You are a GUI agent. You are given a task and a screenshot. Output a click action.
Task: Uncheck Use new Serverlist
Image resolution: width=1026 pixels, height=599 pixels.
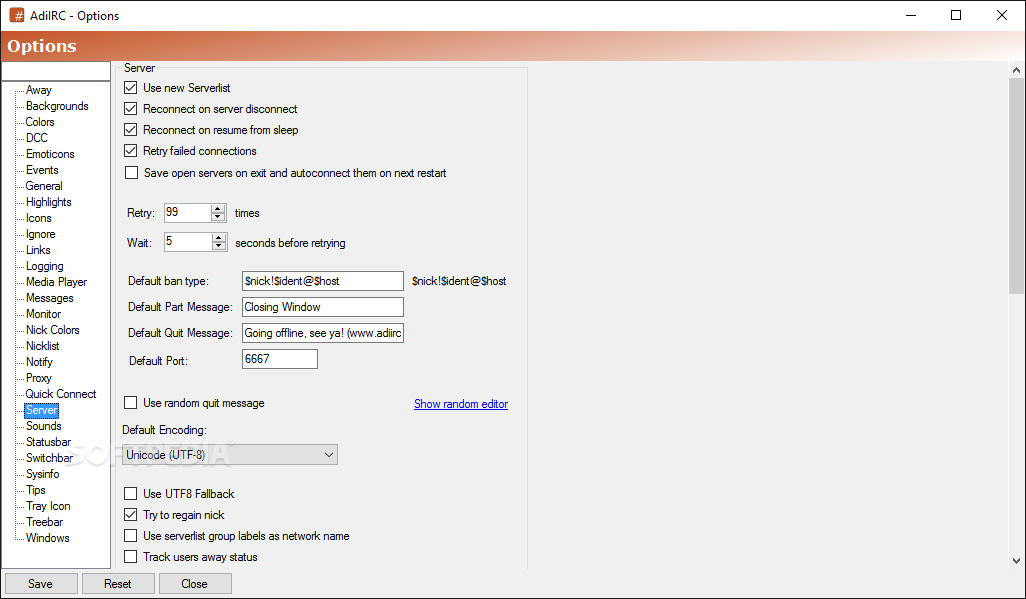131,88
